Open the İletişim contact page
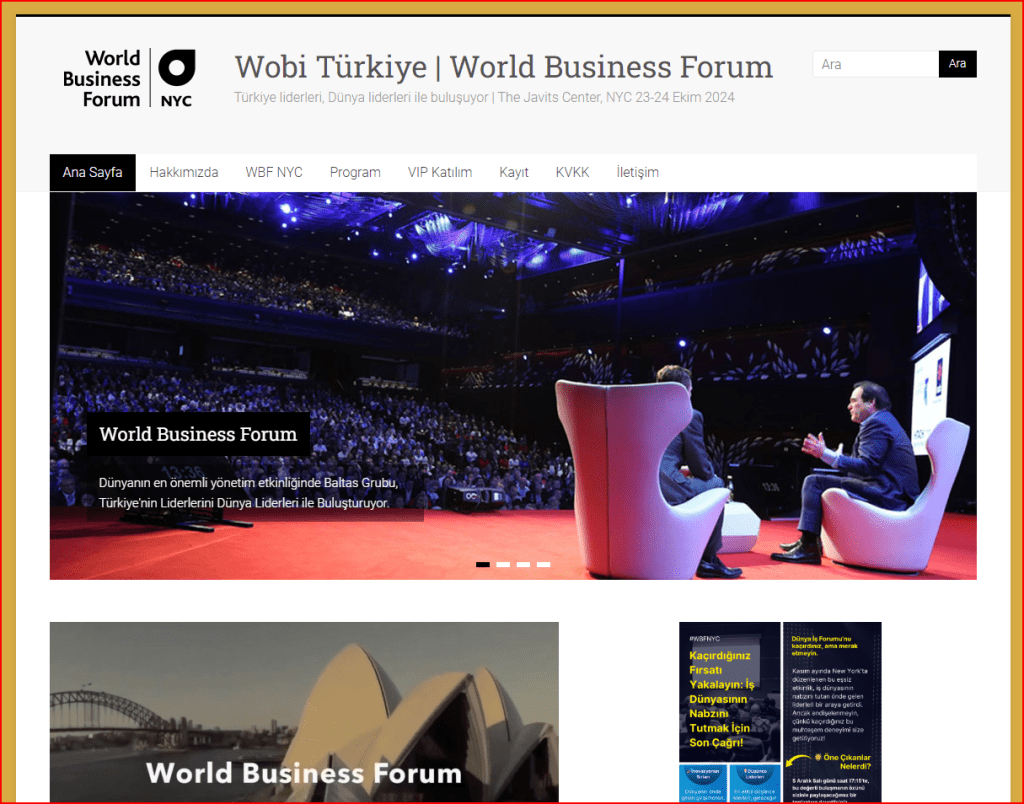Image resolution: width=1024 pixels, height=804 pixels. coord(637,172)
